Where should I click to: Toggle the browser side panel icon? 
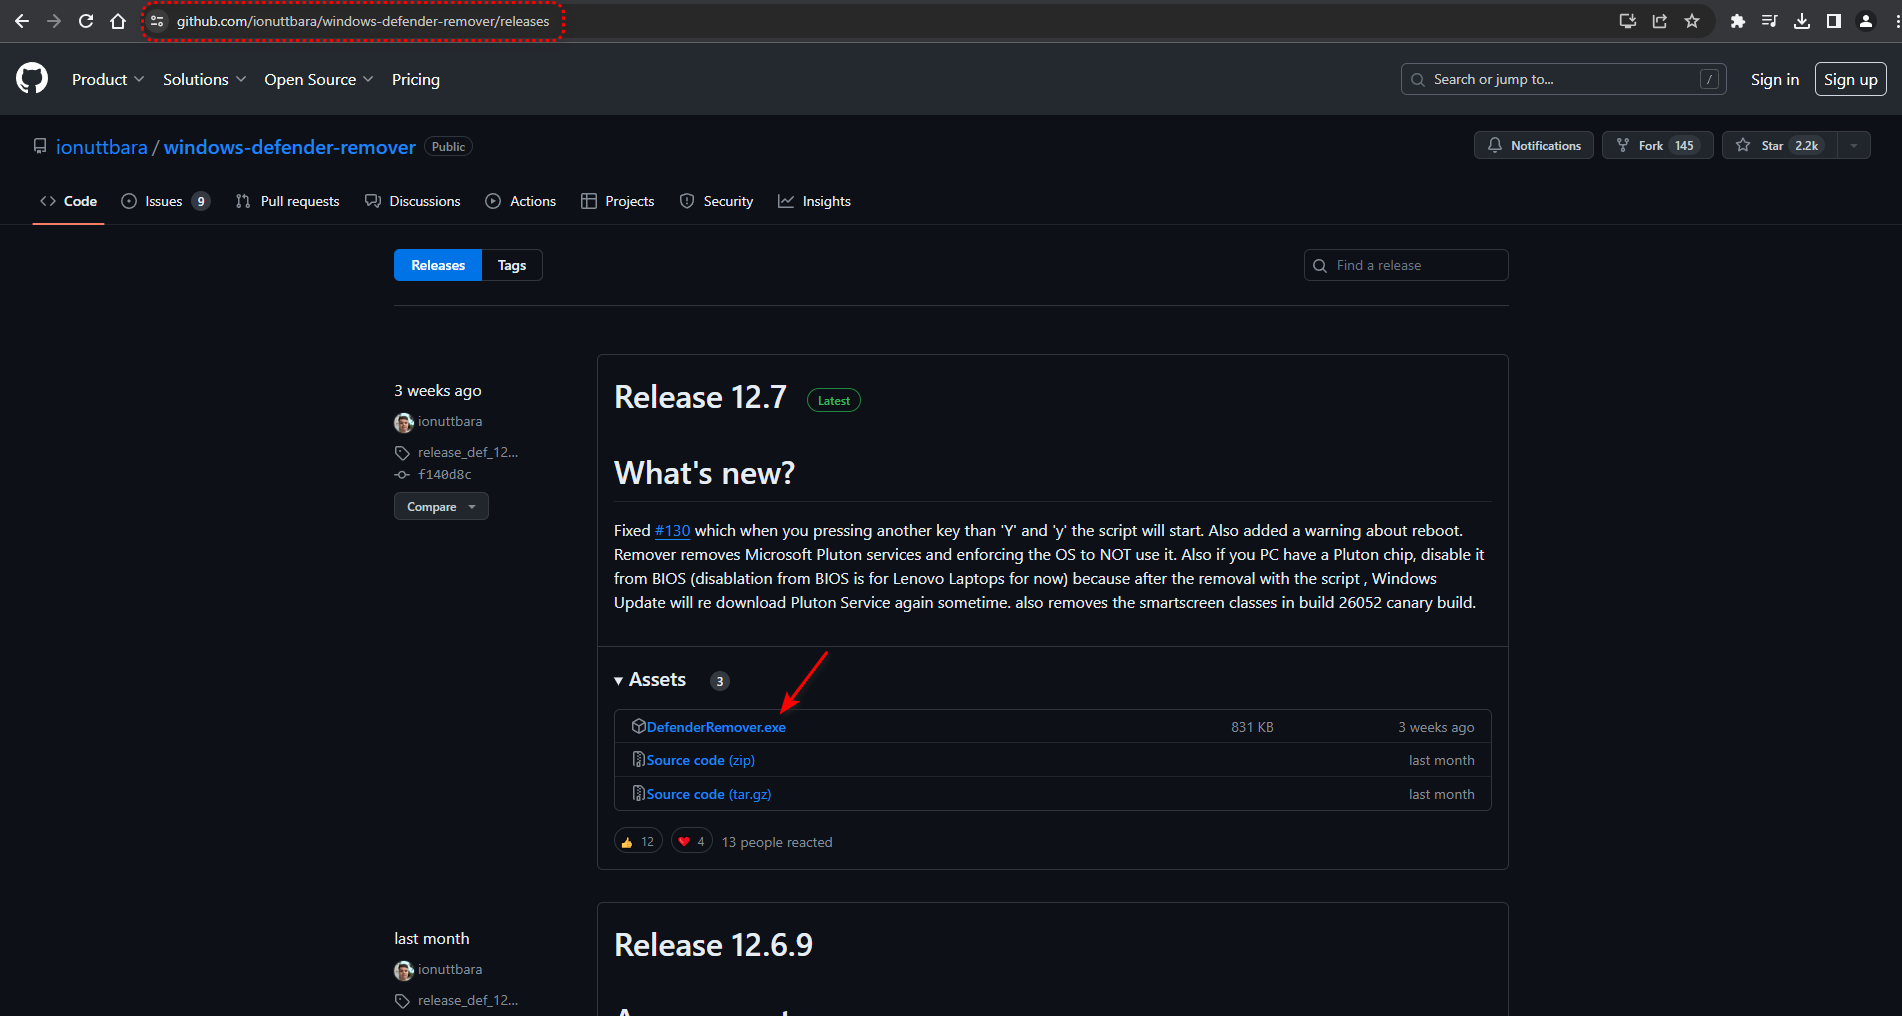[1834, 21]
